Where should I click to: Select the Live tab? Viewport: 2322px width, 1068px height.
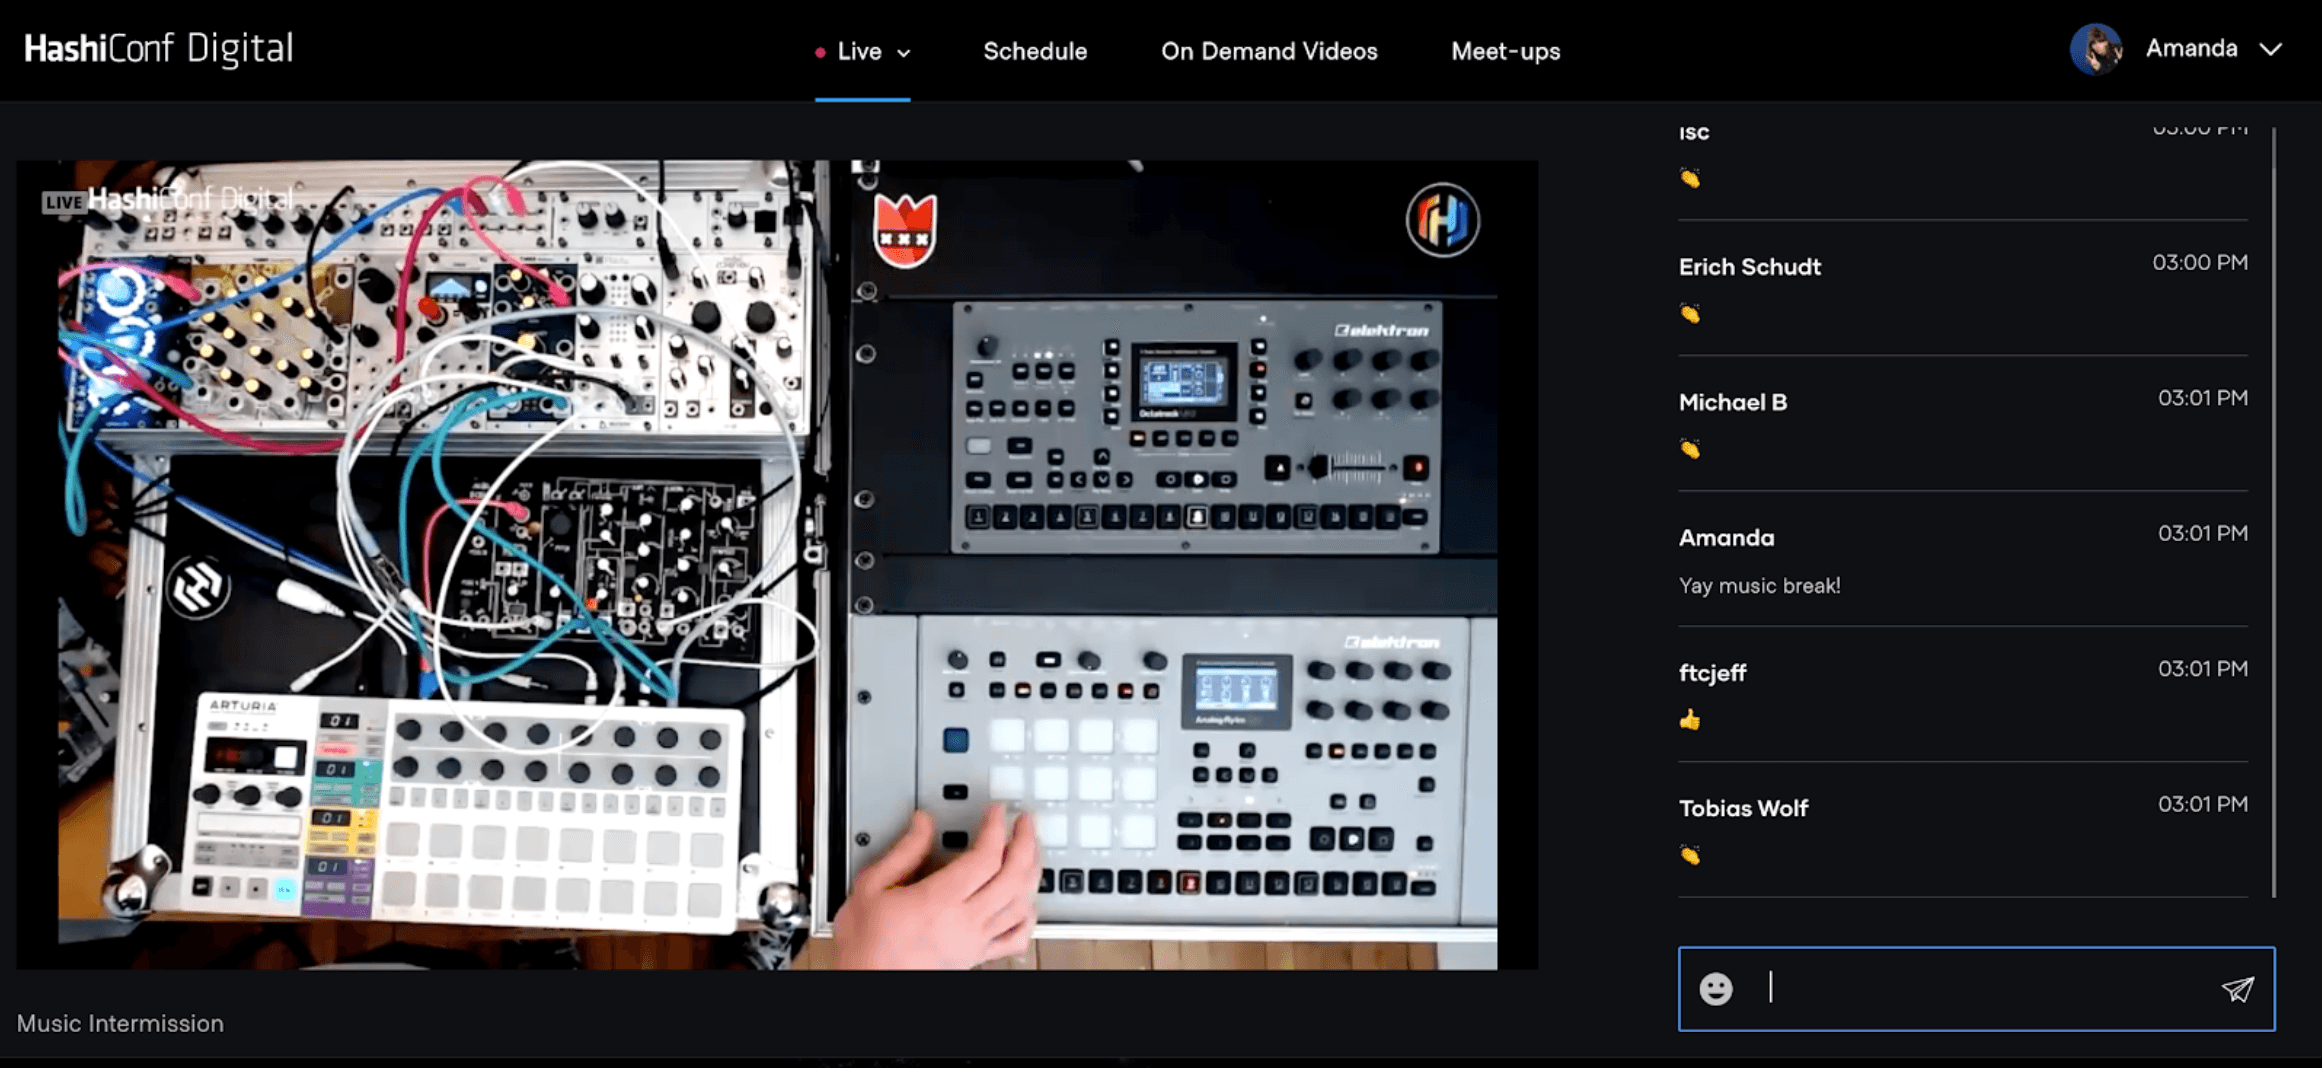point(859,51)
